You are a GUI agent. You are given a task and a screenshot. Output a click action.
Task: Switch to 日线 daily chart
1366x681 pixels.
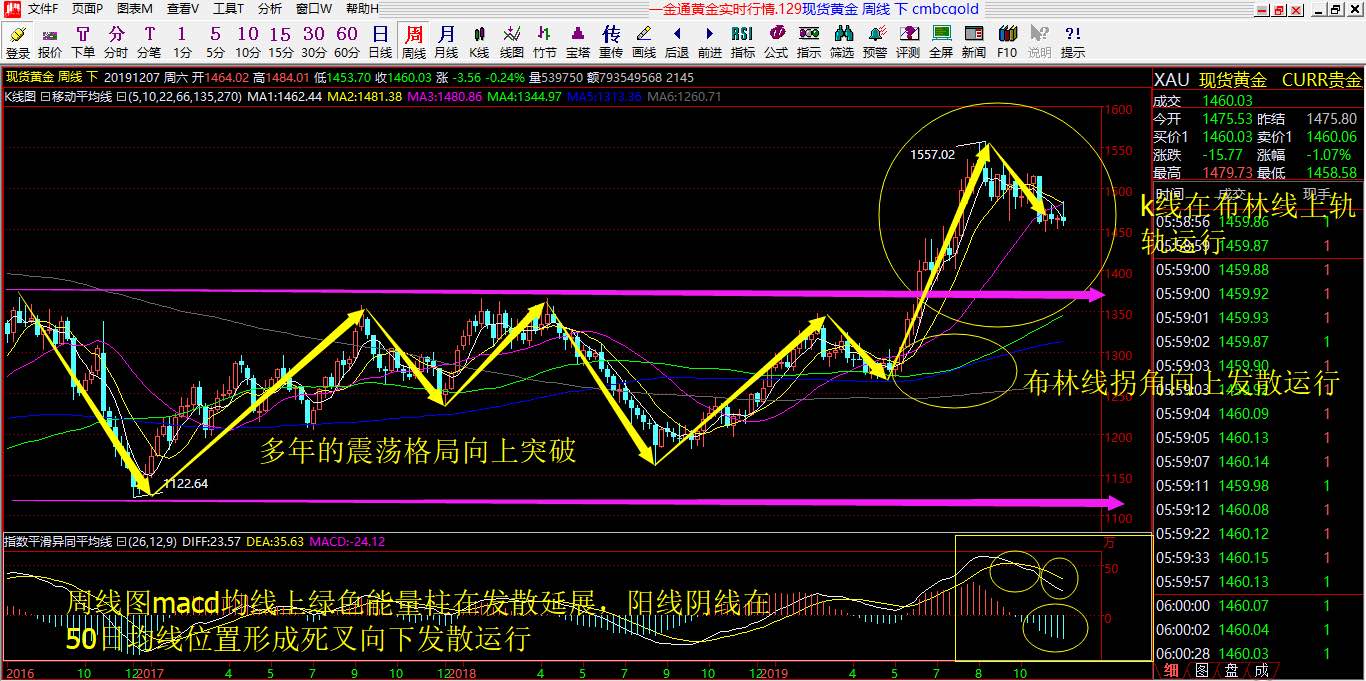[x=380, y=42]
